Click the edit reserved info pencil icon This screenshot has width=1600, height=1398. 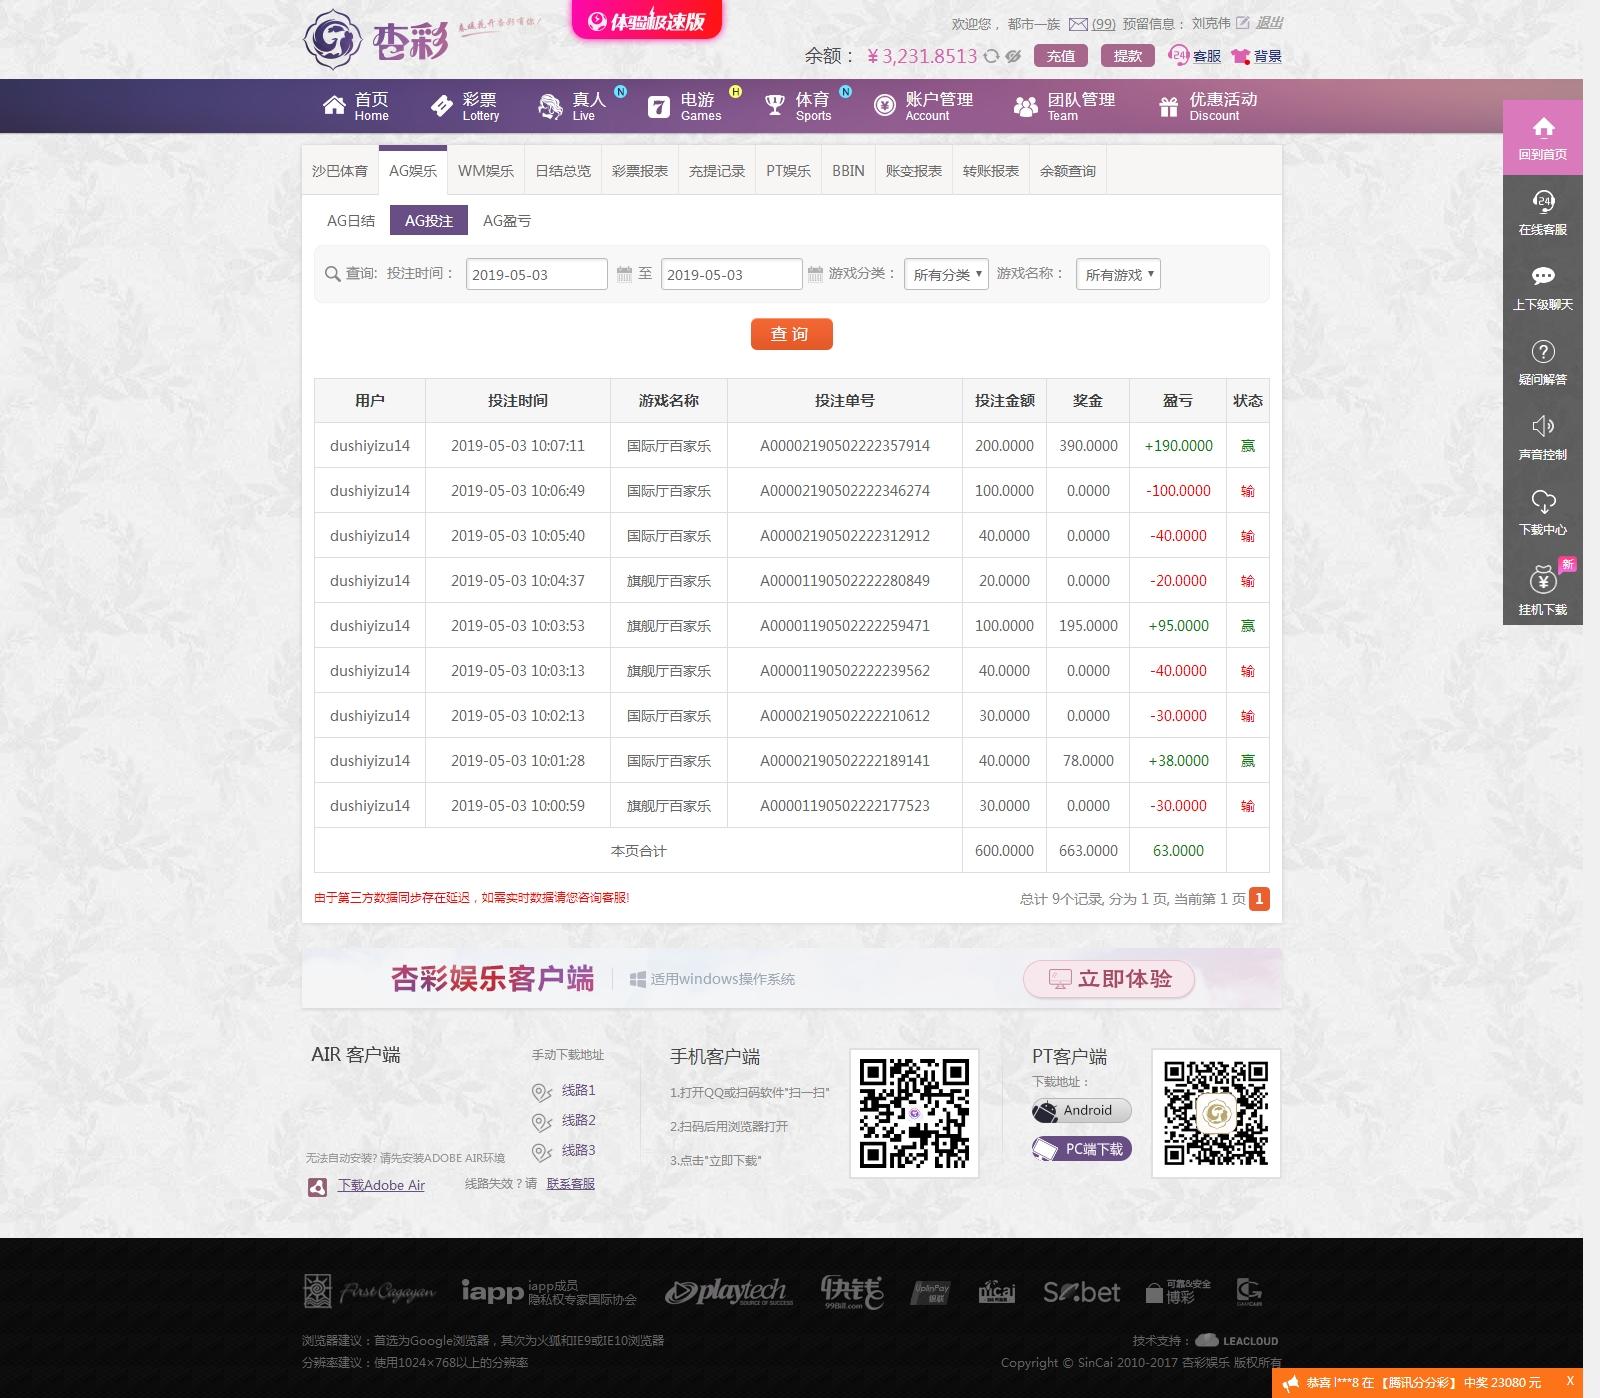pyautogui.click(x=1242, y=23)
